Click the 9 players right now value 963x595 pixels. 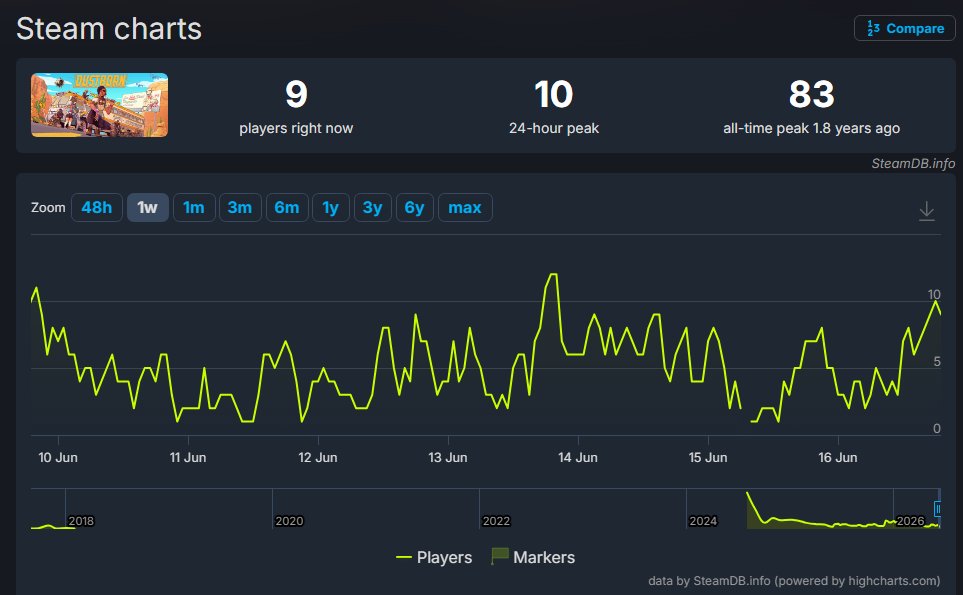[x=296, y=94]
